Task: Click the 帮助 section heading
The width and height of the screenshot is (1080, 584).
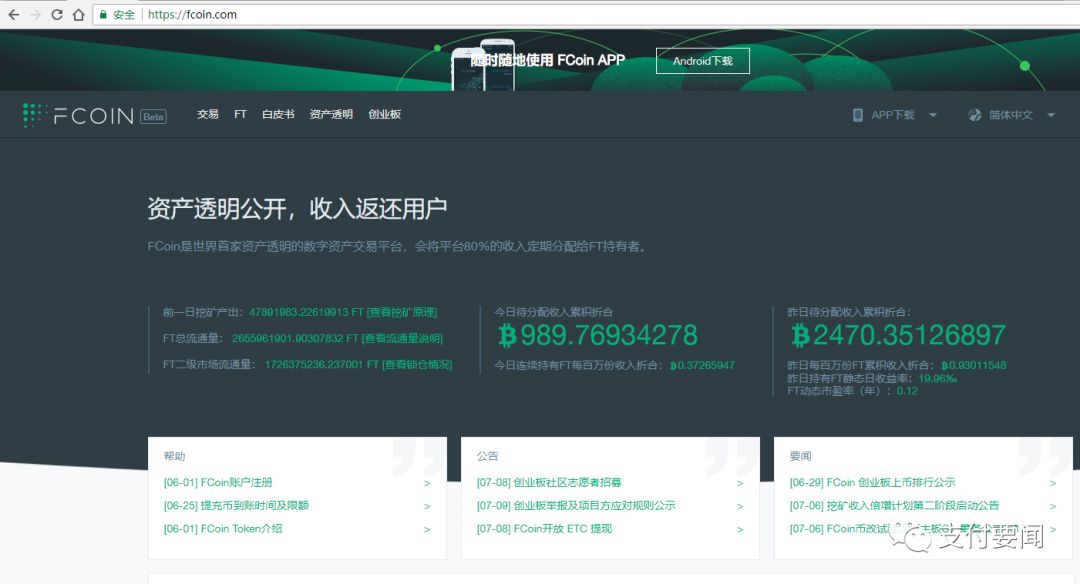Action: (x=174, y=456)
